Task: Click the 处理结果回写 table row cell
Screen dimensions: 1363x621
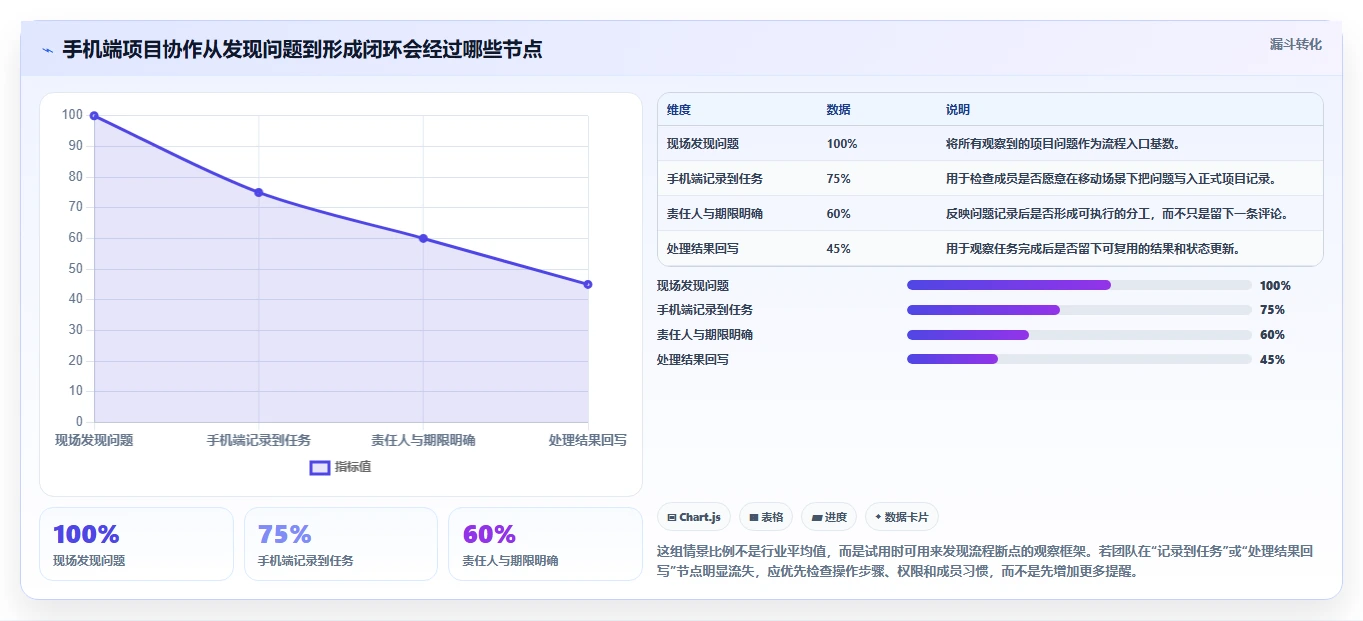Action: click(703, 249)
